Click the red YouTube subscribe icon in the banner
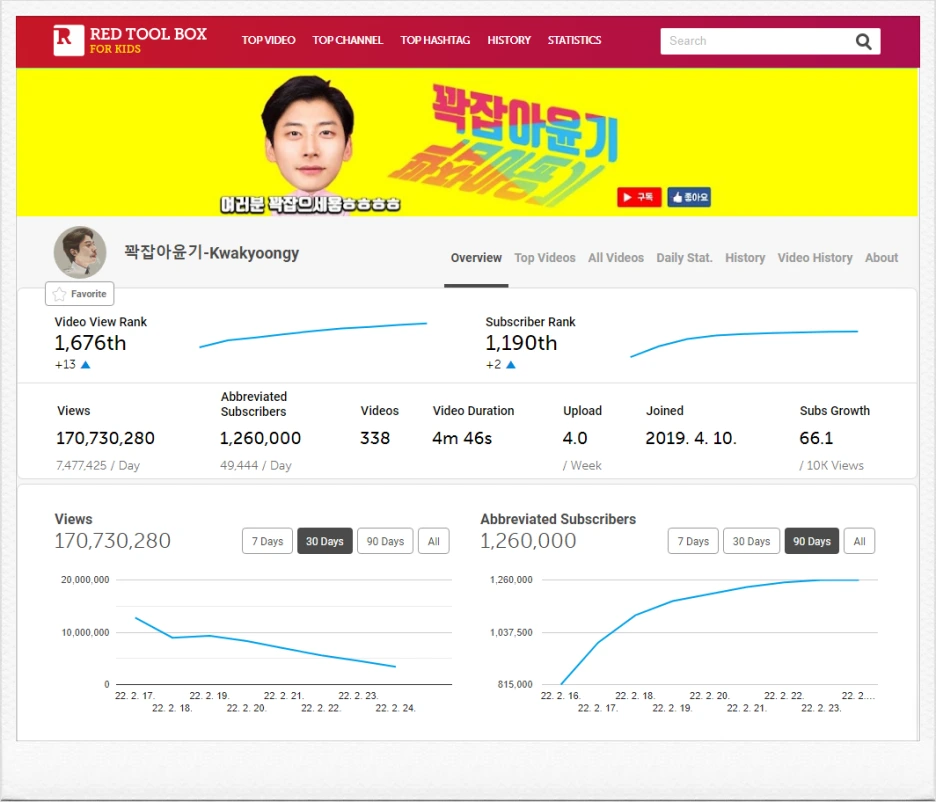This screenshot has height=802, width=936. (639, 197)
